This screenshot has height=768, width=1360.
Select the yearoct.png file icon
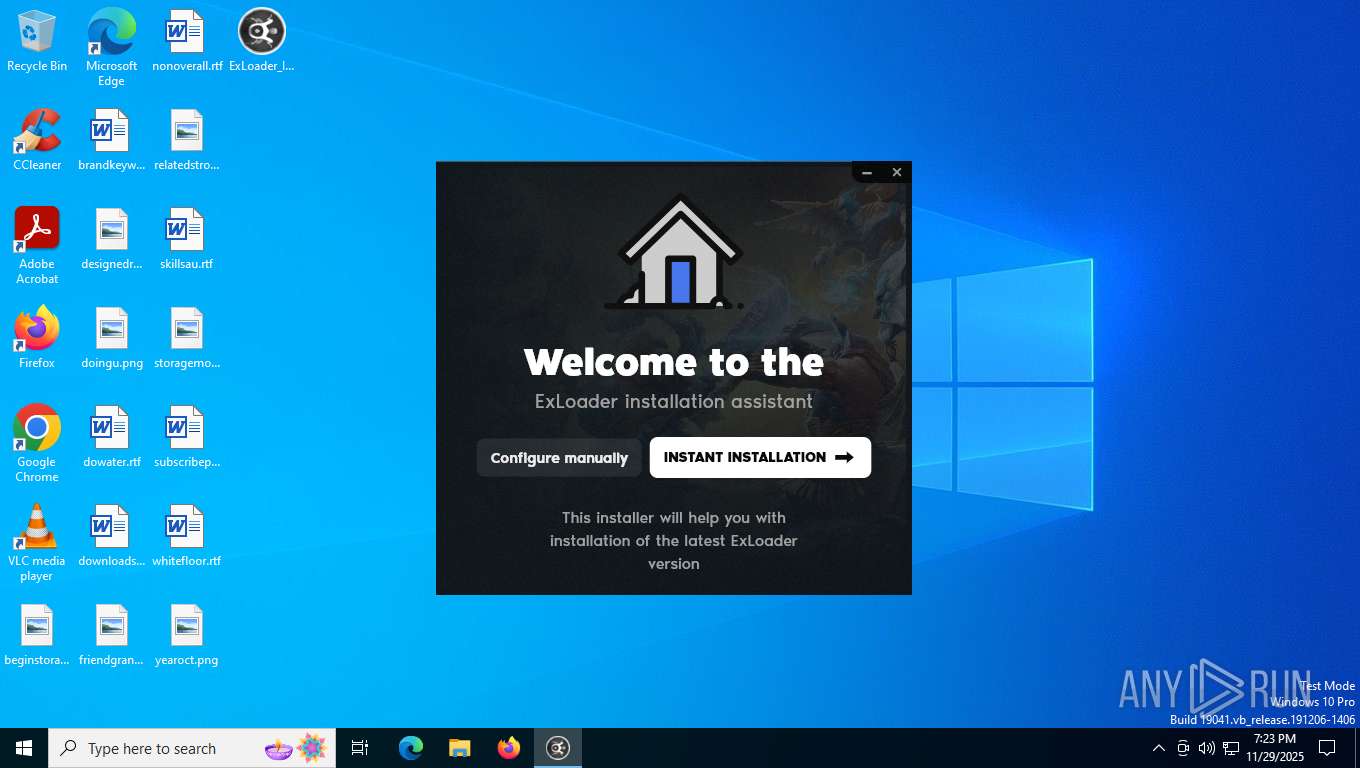pyautogui.click(x=187, y=635)
